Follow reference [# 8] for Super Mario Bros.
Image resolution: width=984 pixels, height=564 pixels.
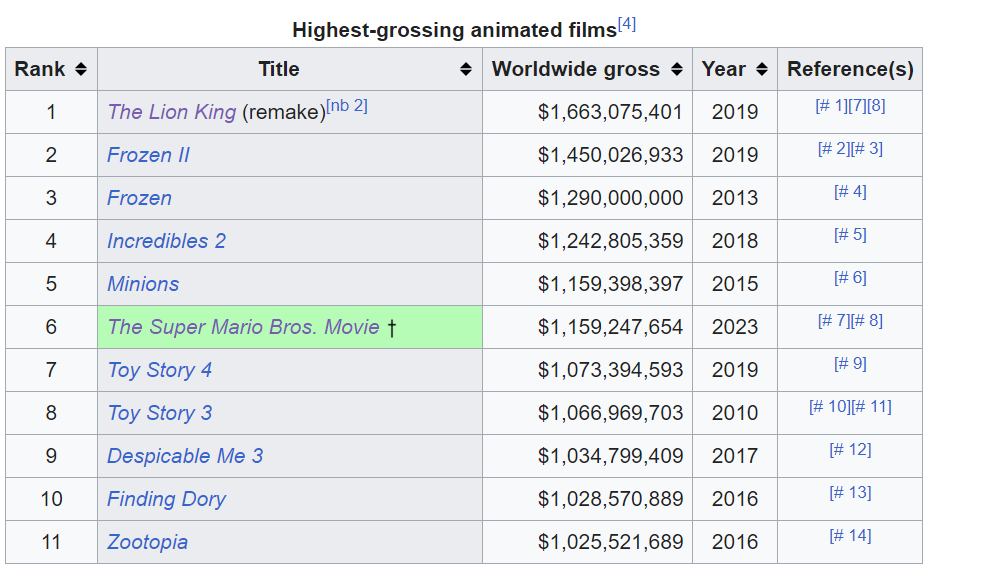pyautogui.click(x=867, y=321)
